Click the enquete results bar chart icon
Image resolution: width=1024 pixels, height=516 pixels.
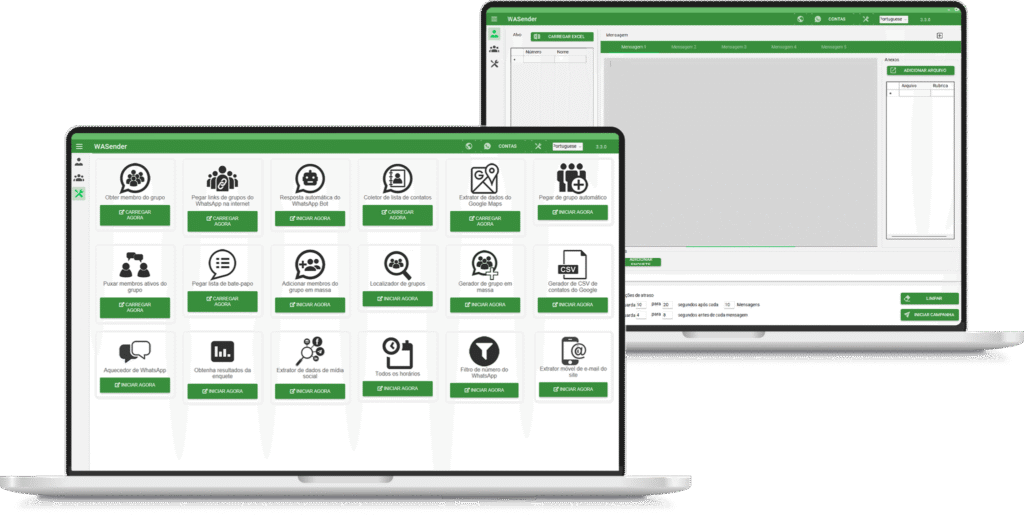(x=222, y=351)
